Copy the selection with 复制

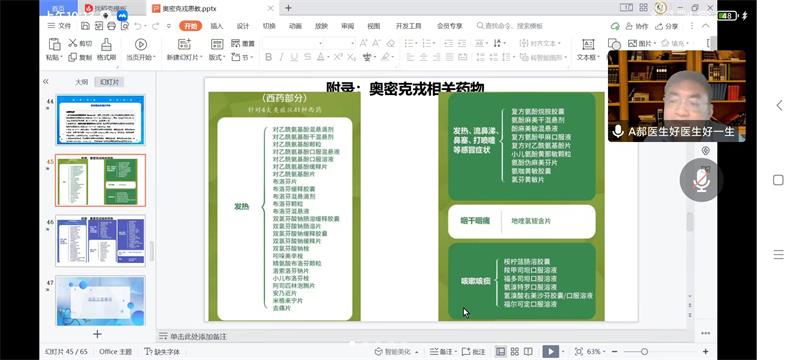(x=81, y=58)
